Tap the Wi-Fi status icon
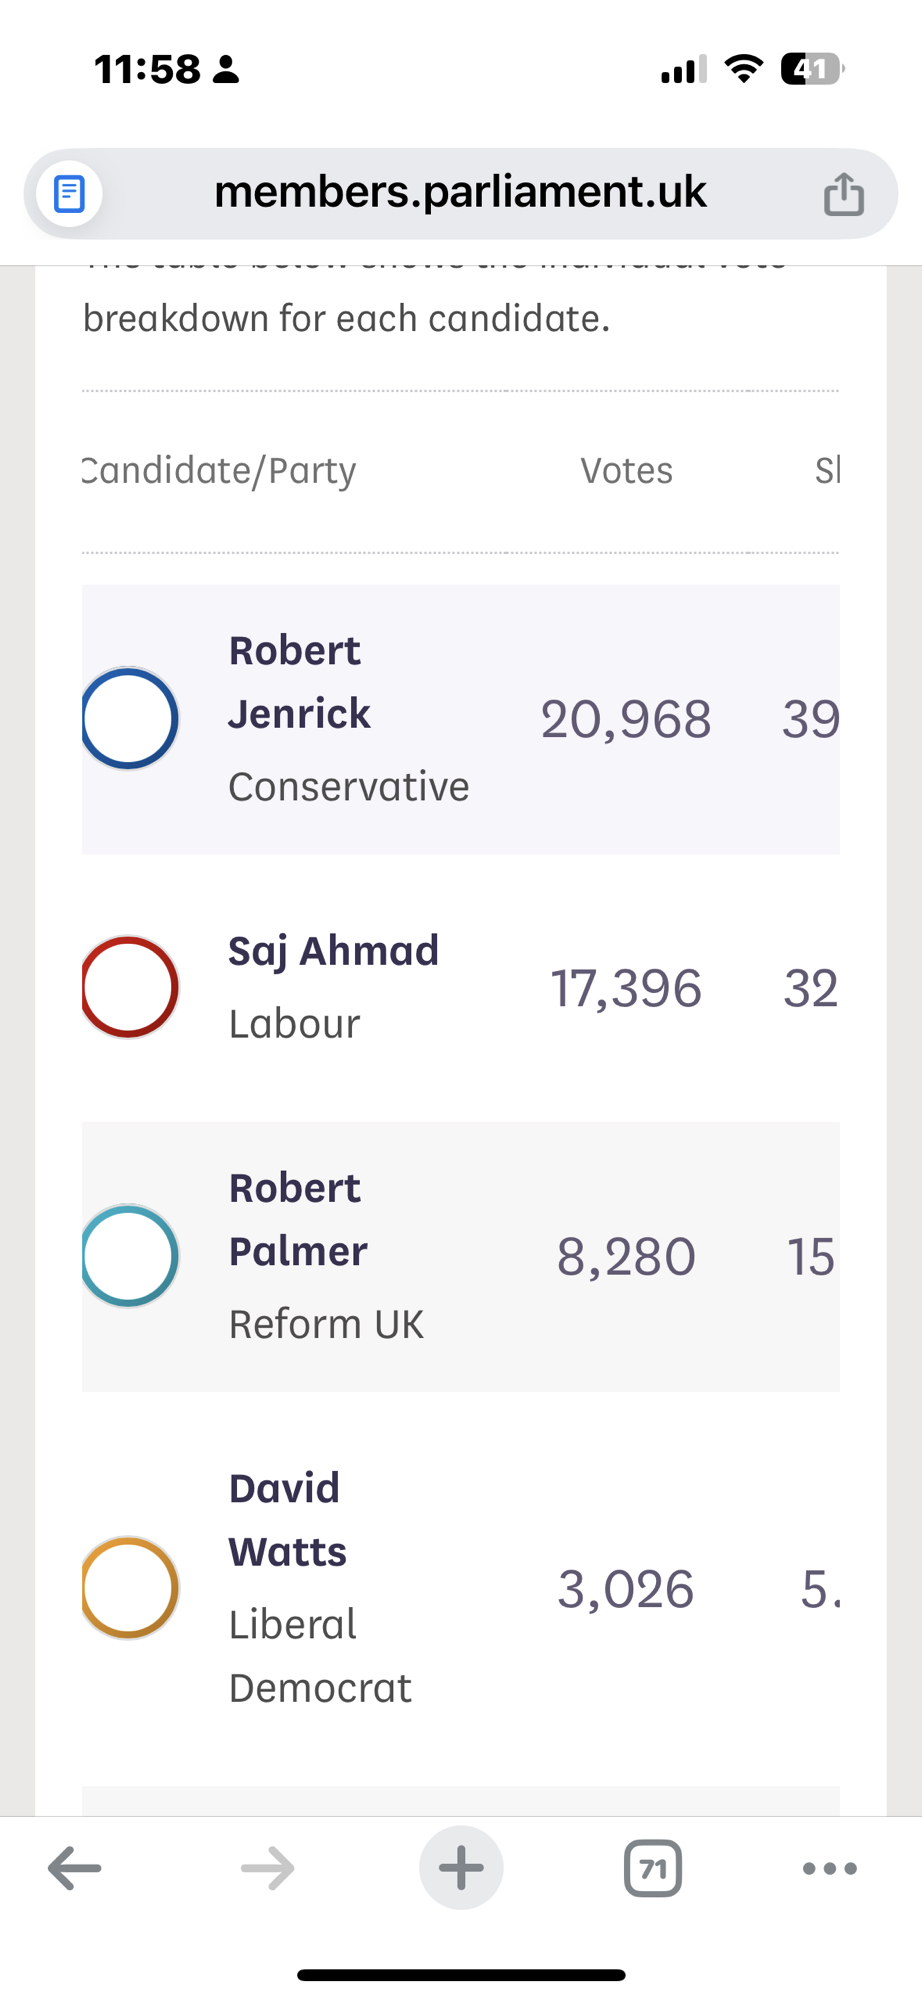This screenshot has height=2000, width=922. [x=743, y=69]
